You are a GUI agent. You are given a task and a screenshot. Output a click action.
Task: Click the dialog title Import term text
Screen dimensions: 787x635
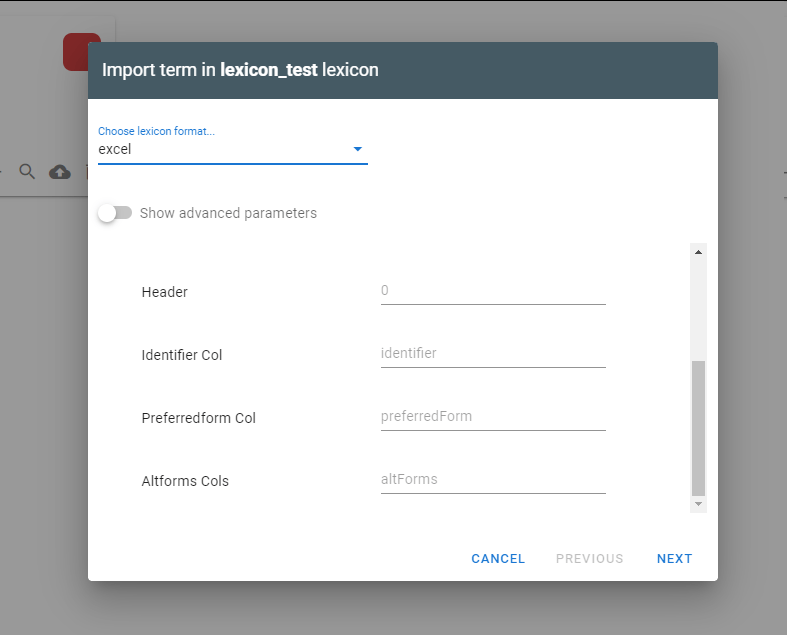coord(240,70)
